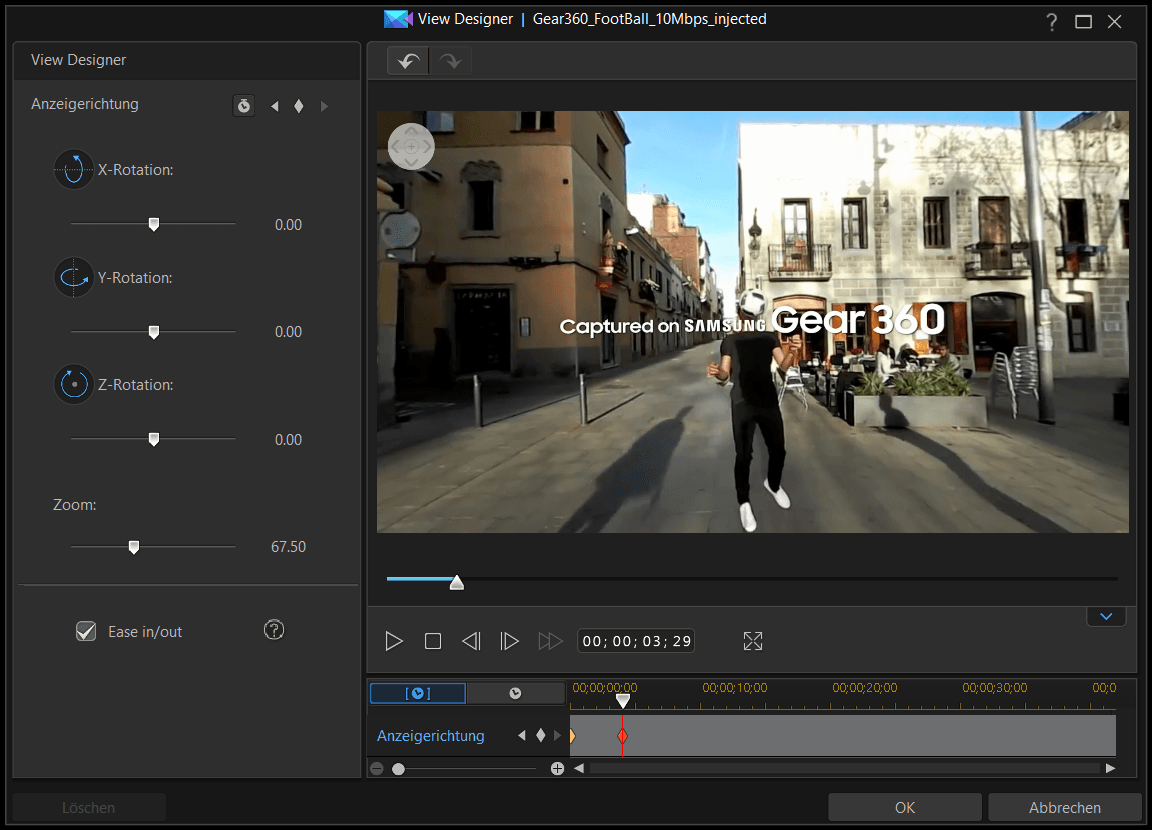1152x830 pixels.
Task: Go to next keyframe in left panel
Action: [324, 107]
